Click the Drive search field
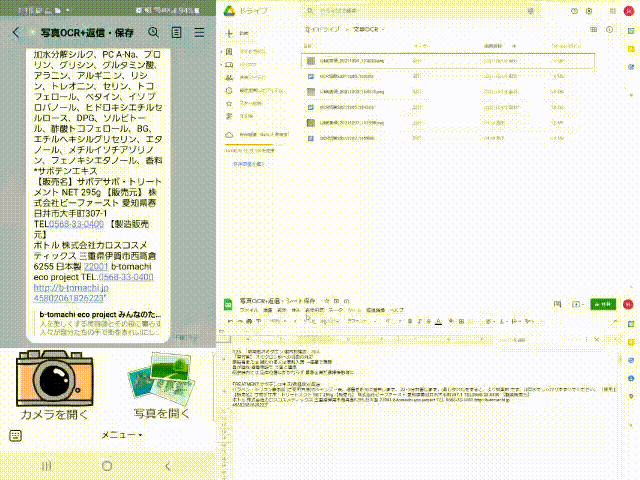This screenshot has height=480, width=640. point(420,11)
